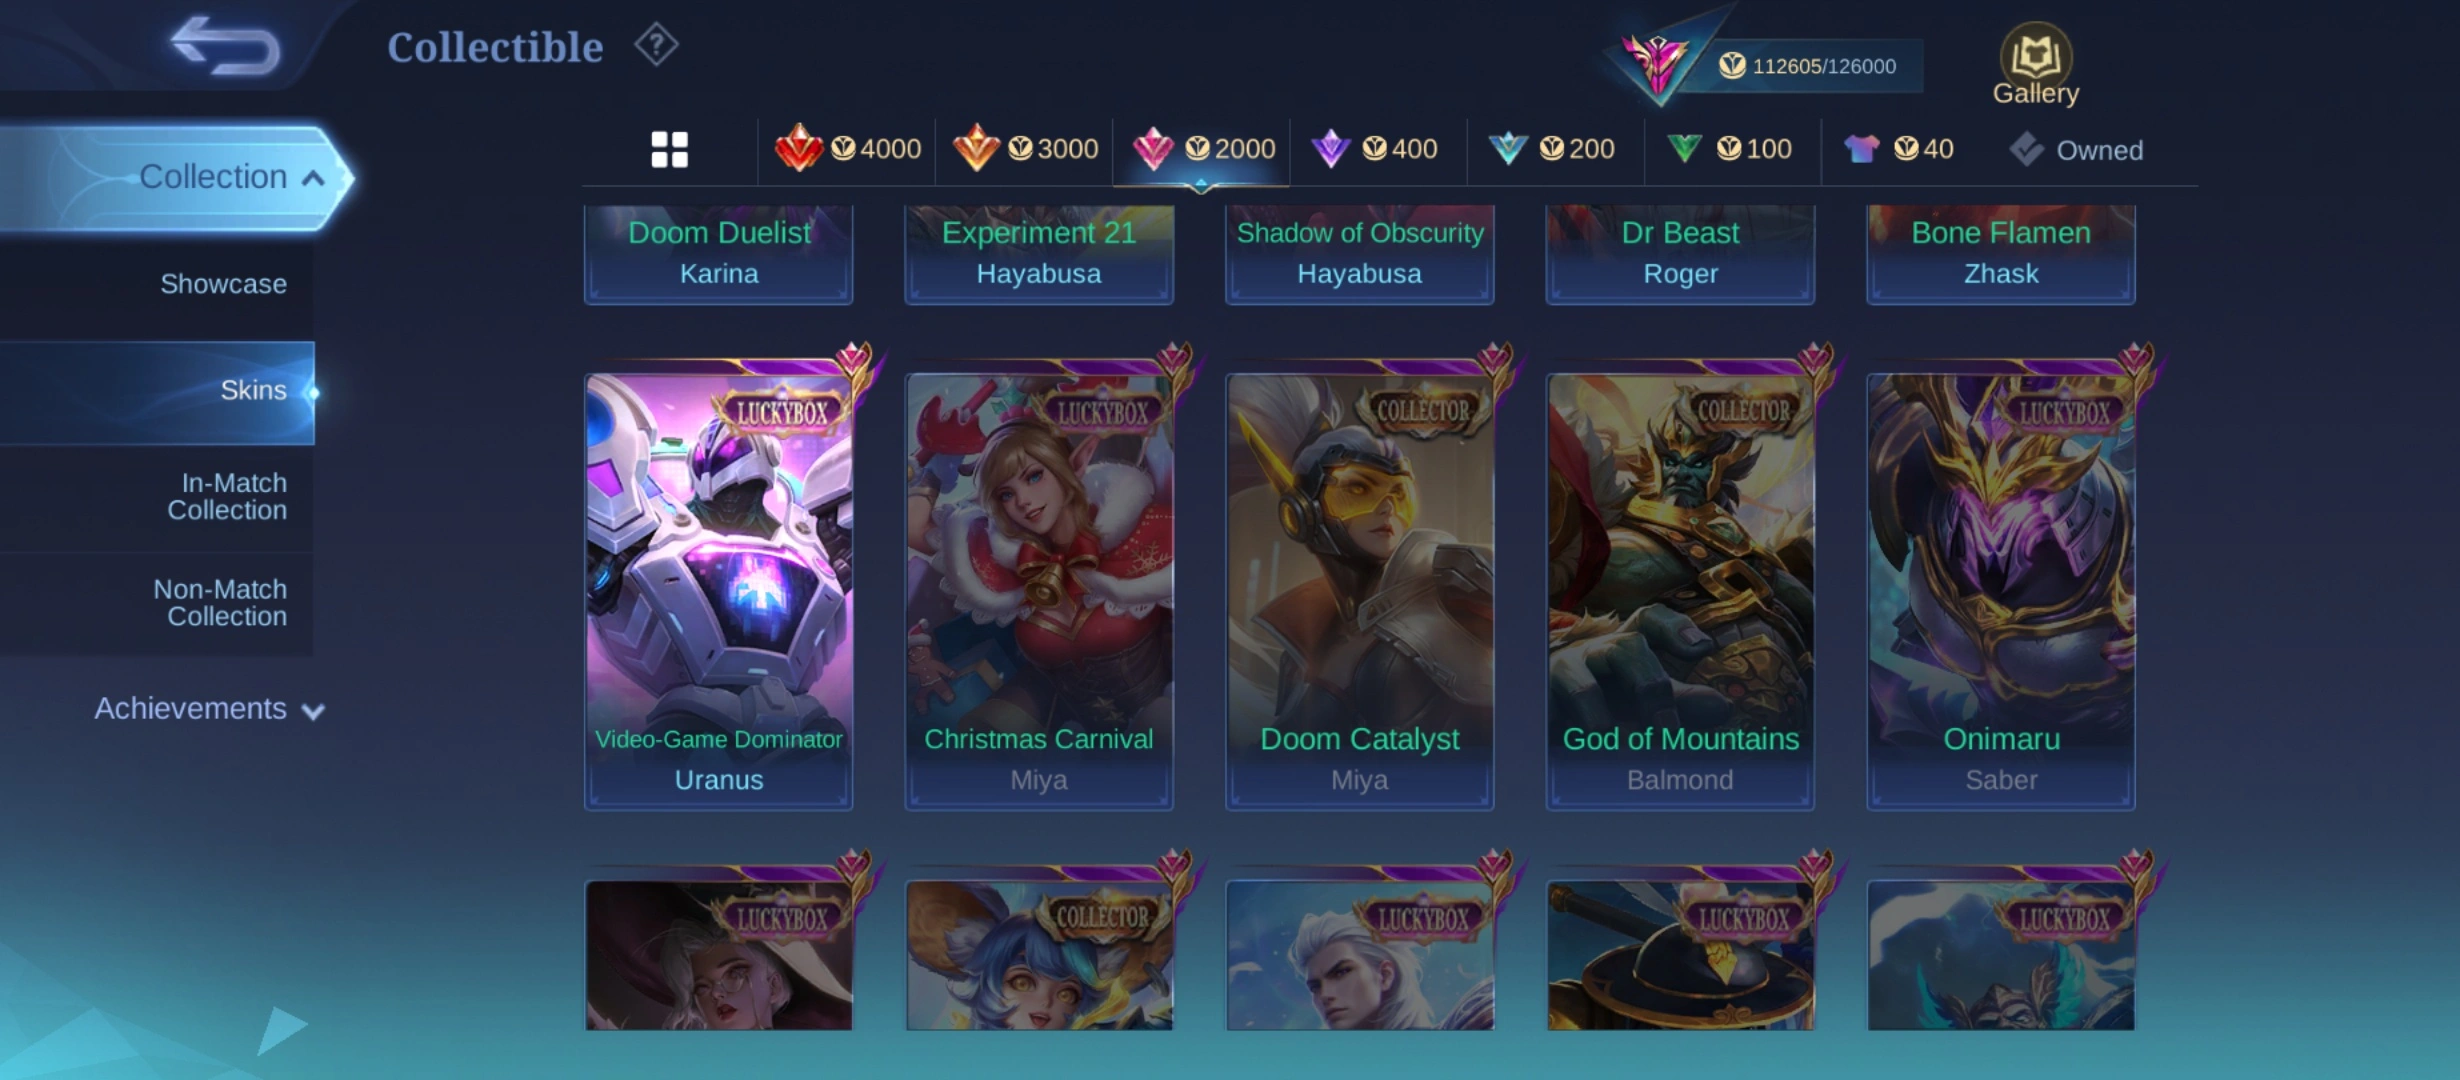Filter by the green 100 gem tier

(x=1729, y=149)
